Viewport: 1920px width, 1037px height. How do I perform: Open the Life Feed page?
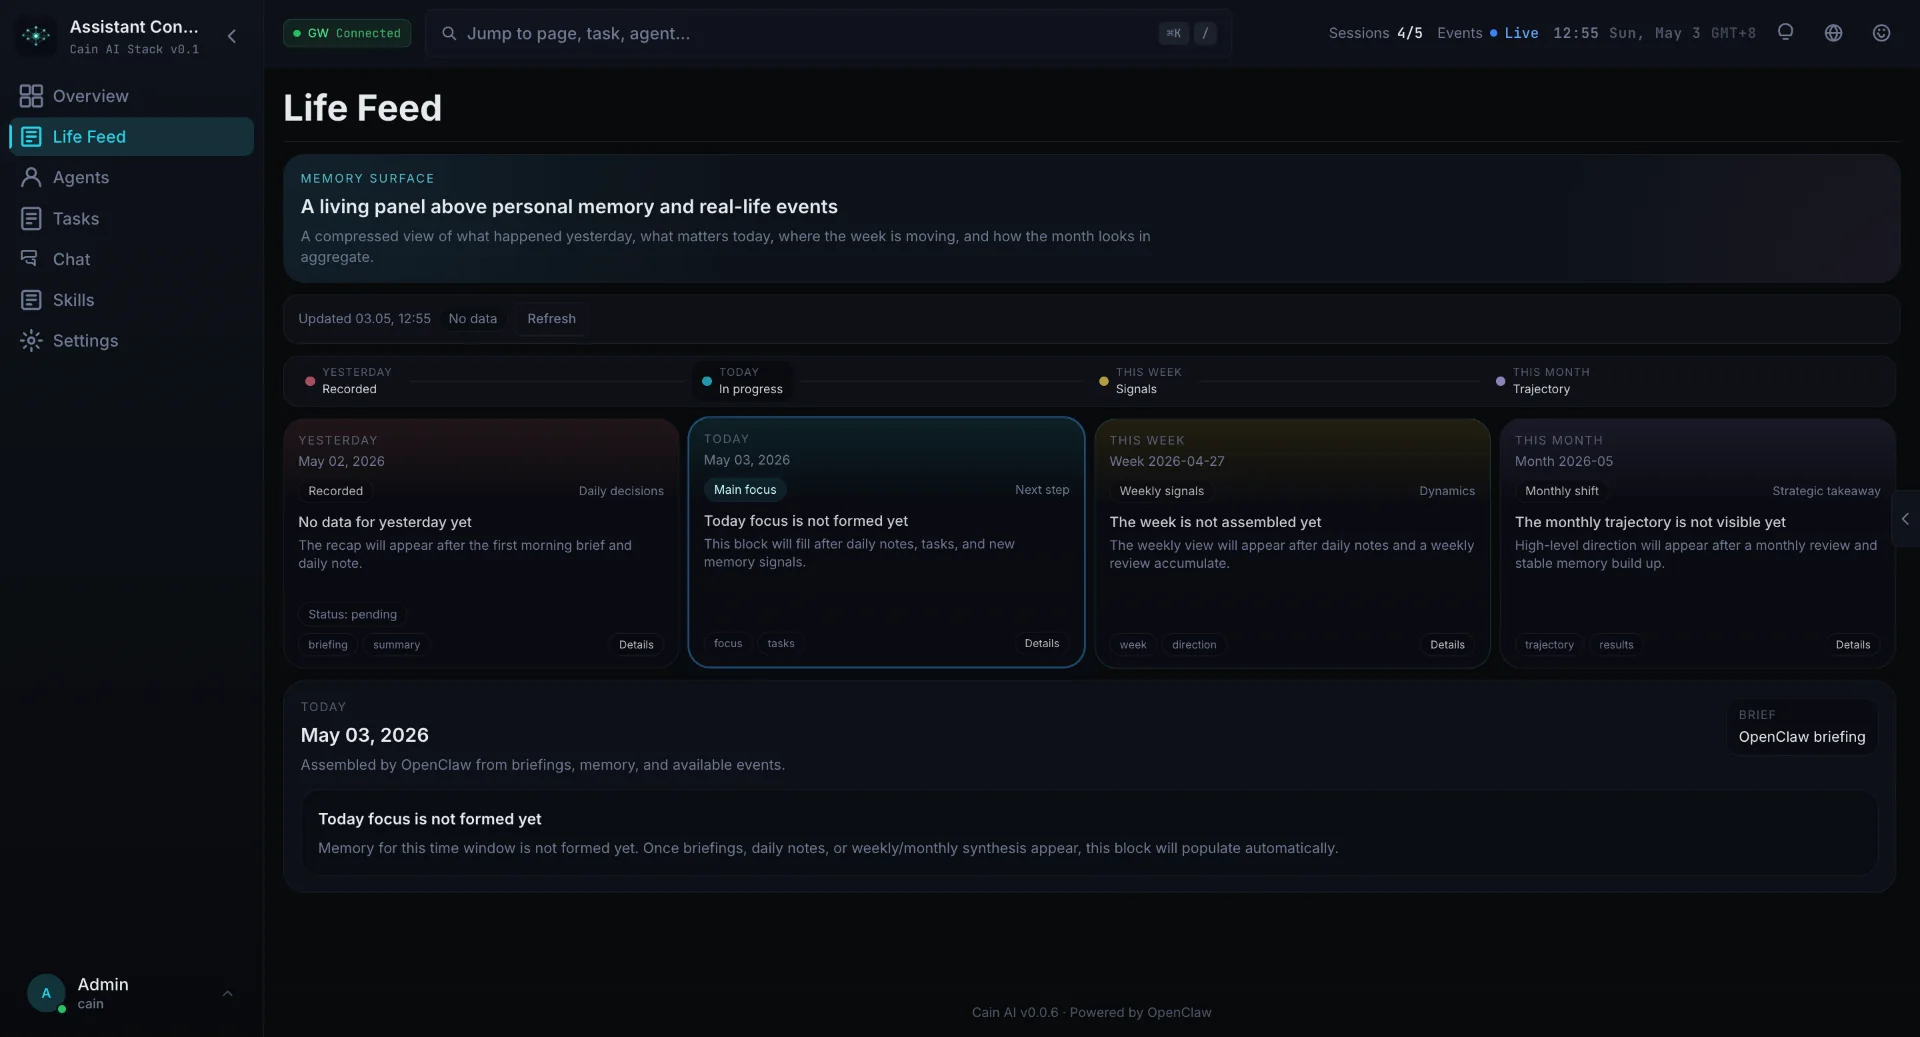(x=131, y=137)
